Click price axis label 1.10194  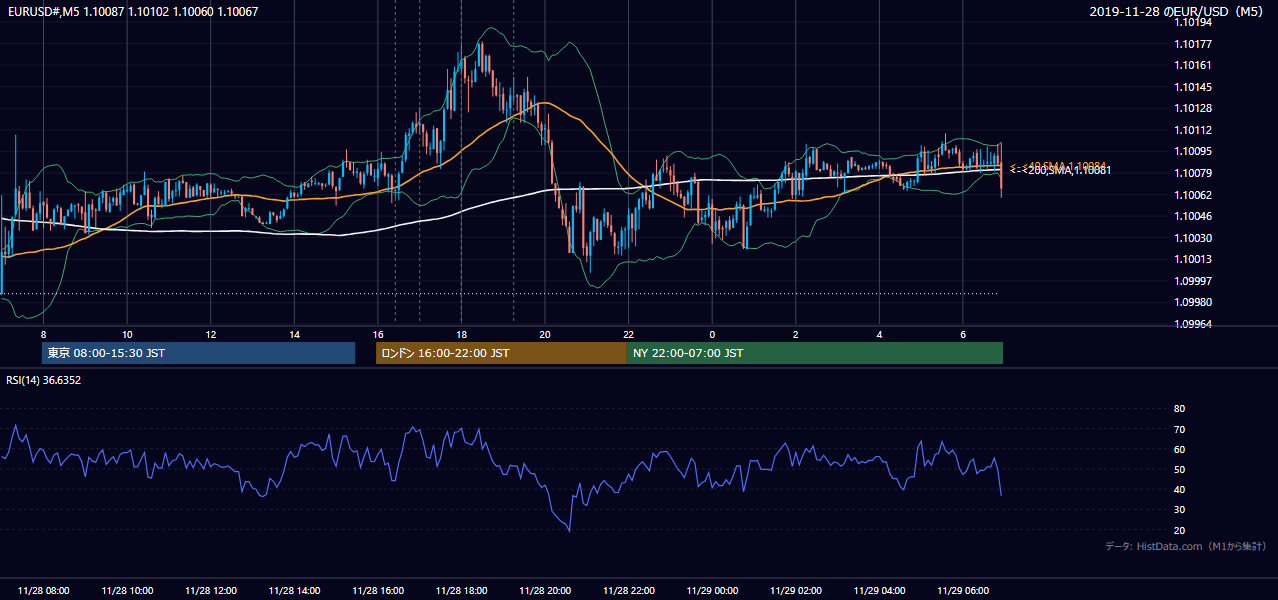pos(1192,22)
